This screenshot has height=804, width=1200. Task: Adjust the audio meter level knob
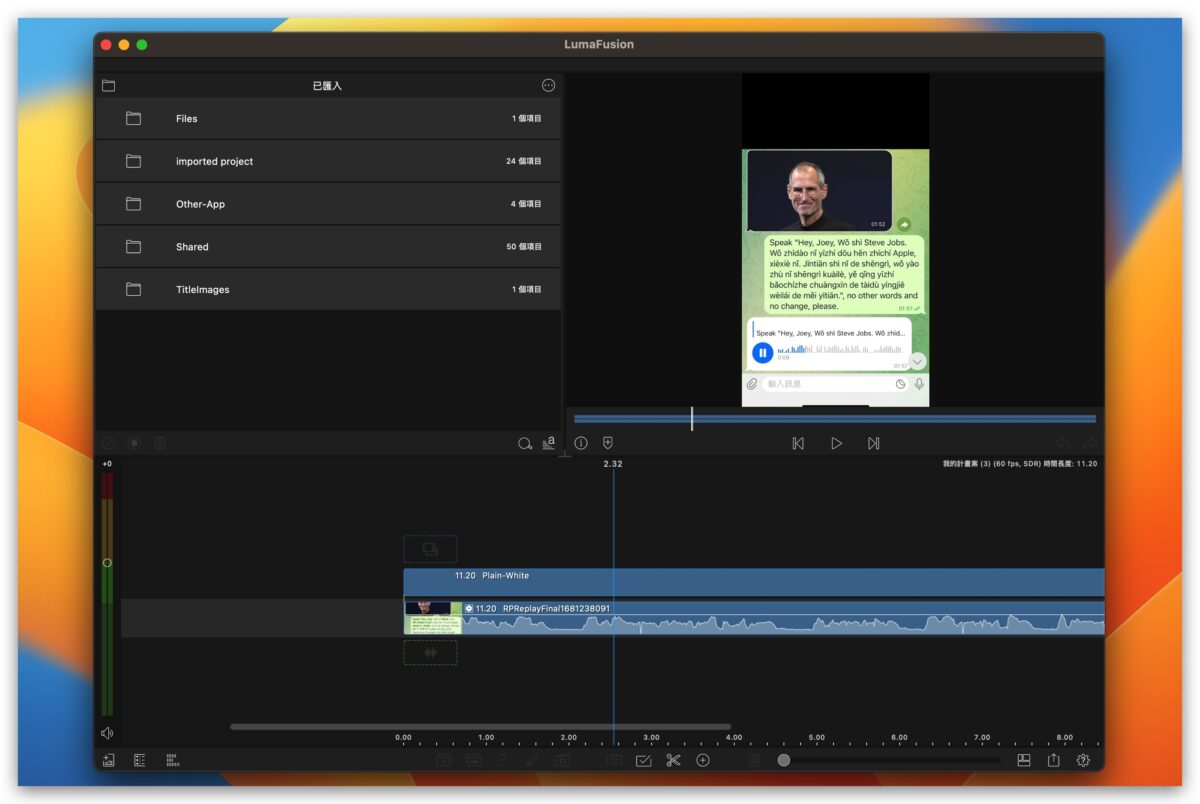107,563
